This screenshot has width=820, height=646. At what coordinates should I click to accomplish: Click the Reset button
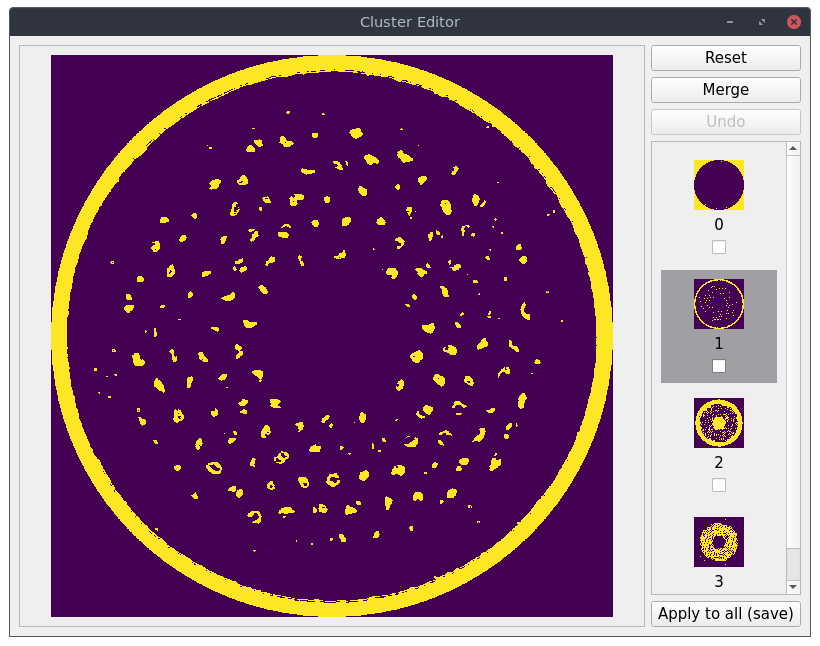coord(725,58)
